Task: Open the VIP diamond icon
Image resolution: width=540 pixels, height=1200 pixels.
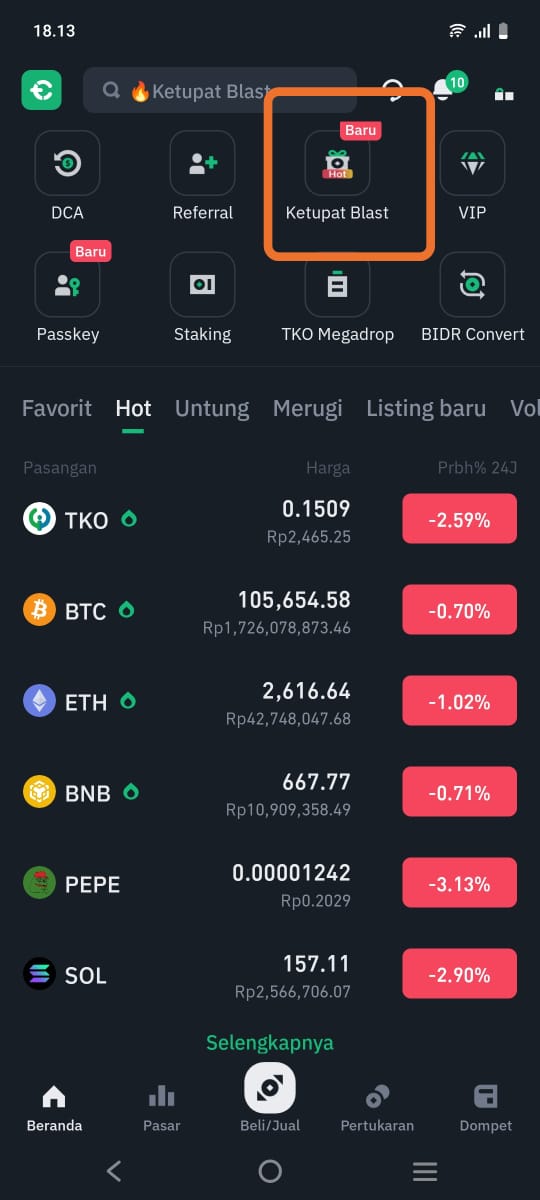Action: tap(472, 163)
